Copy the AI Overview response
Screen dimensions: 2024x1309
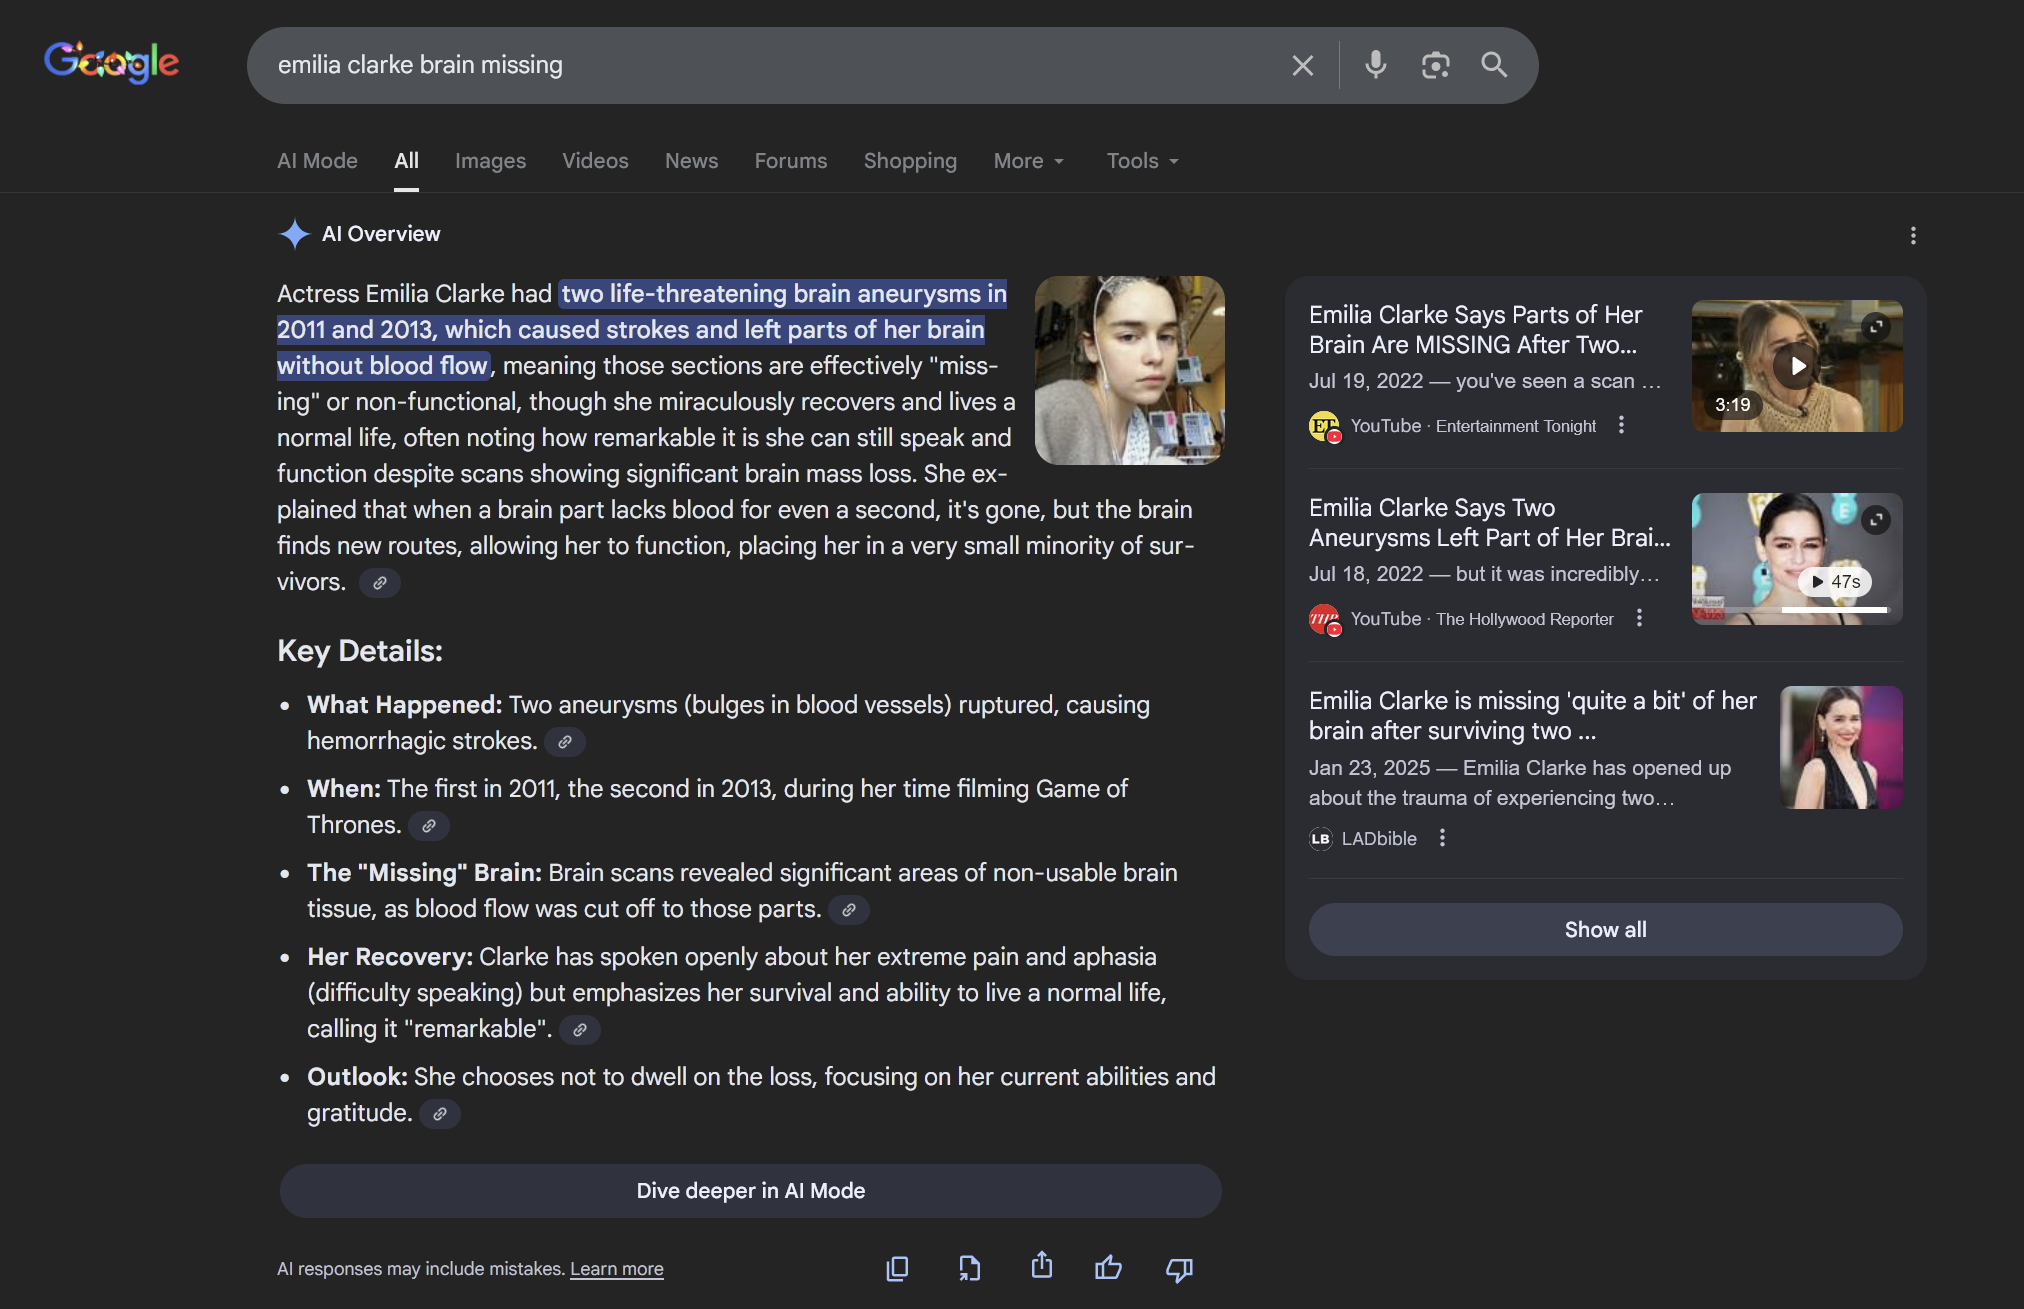[x=897, y=1268]
